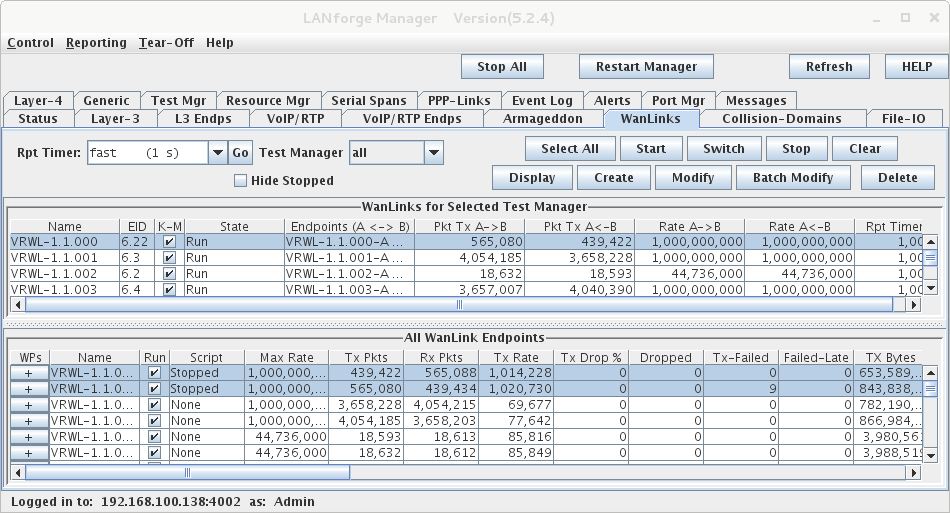
Task: Expand WPs plus for endpoint with Tx Pkts 18,593
Action: tap(29, 437)
